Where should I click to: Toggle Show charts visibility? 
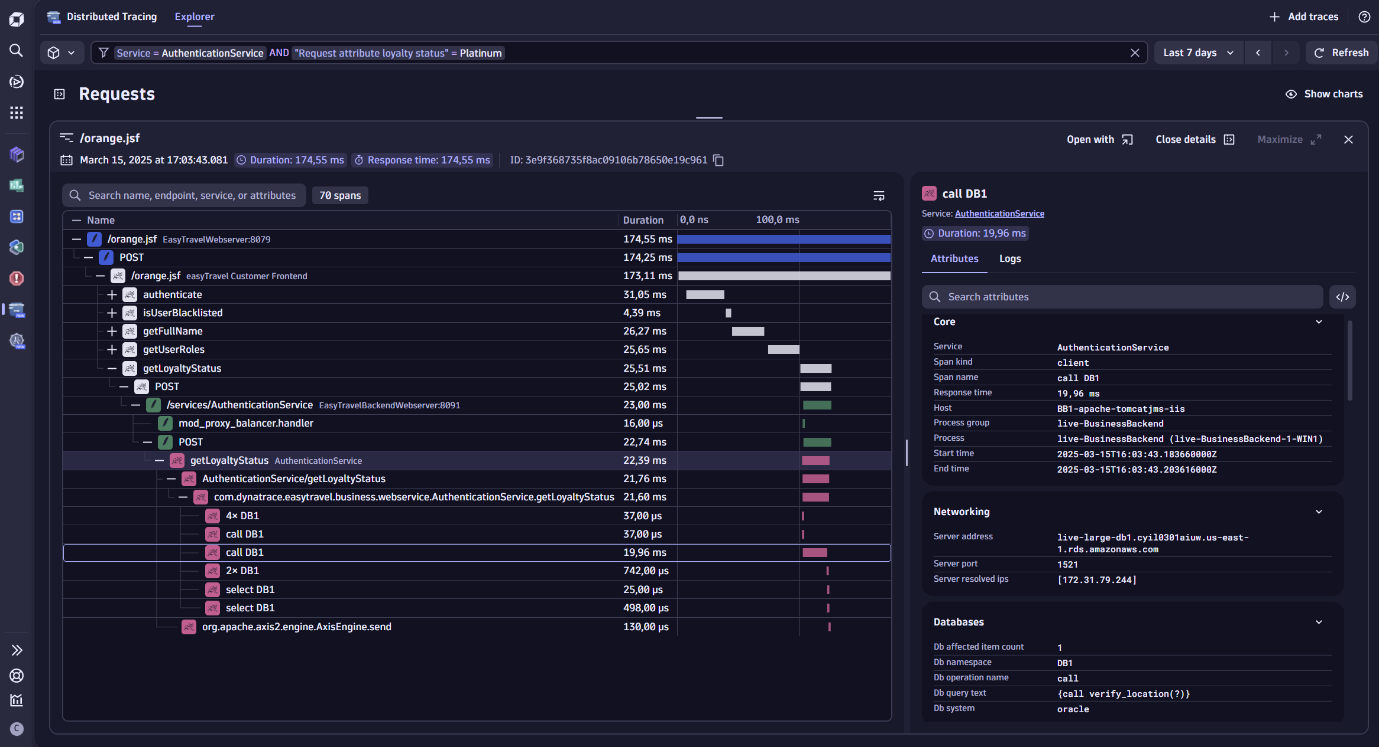click(x=1324, y=93)
